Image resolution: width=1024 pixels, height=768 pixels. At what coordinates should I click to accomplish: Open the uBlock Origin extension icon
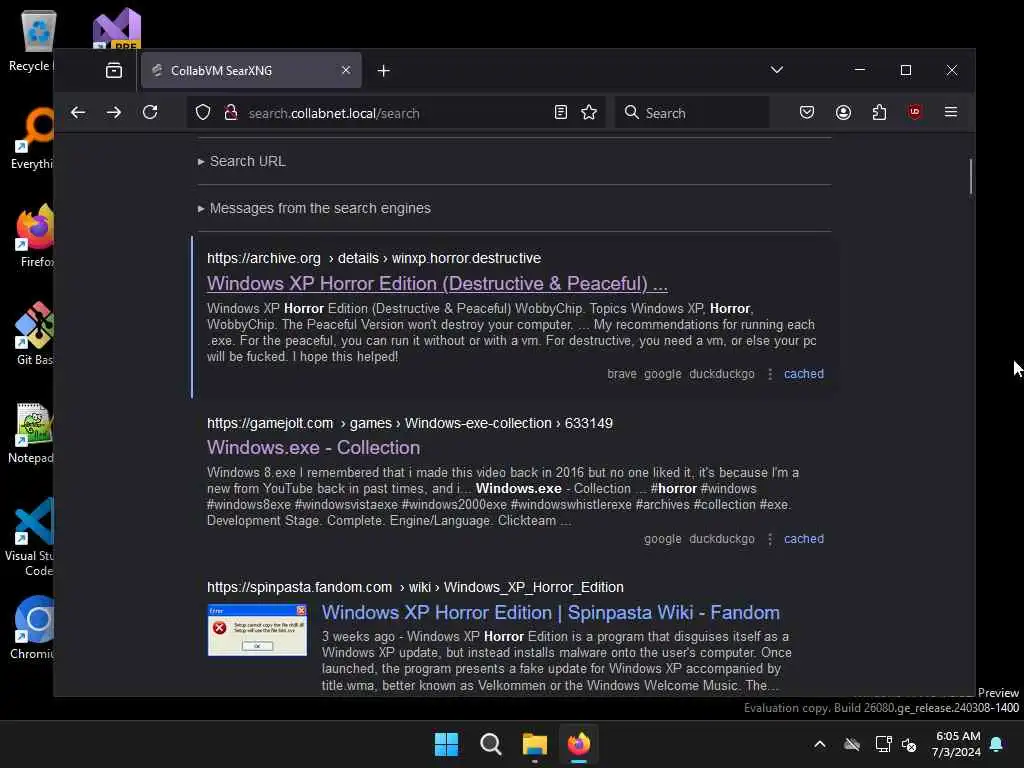pyautogui.click(x=915, y=112)
